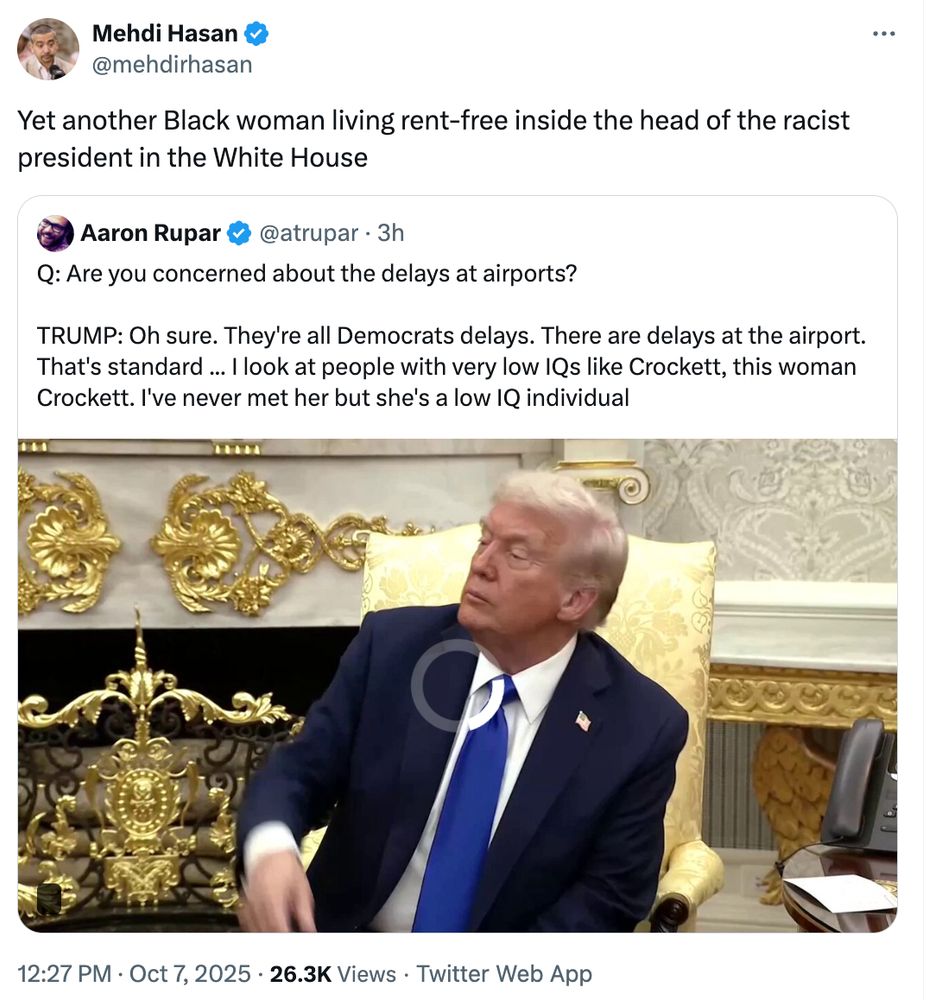Open the quoted tweet text about airport delays
Image resolution: width=929 pixels, height=1000 pixels.
coord(451,335)
